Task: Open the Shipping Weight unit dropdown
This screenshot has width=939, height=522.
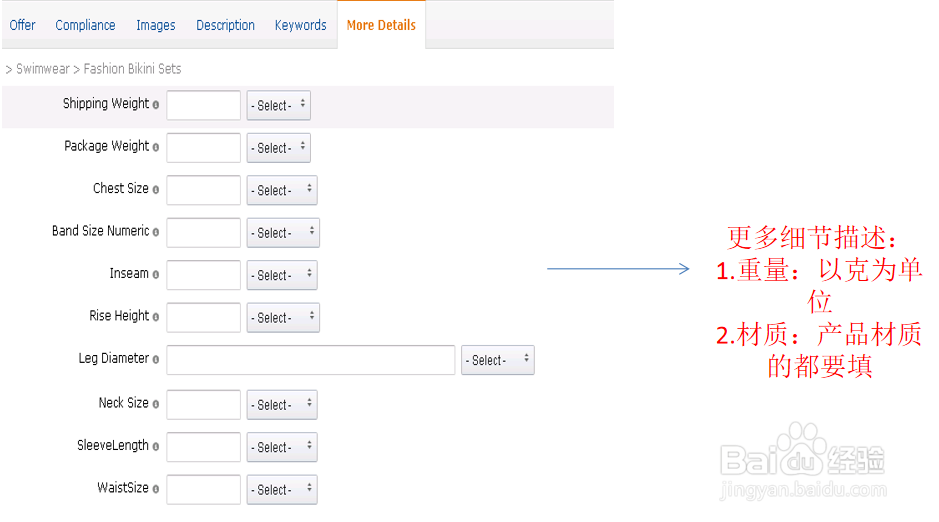Action: [x=278, y=105]
